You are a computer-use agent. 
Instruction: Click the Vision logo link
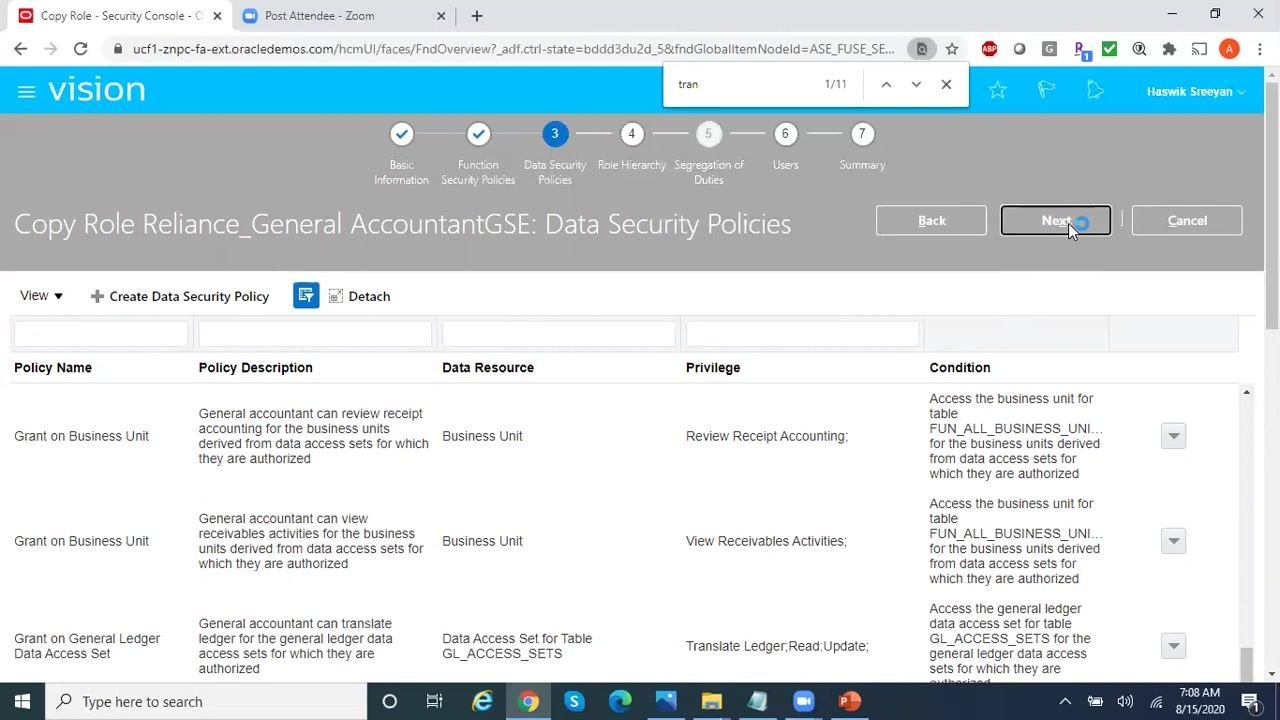coord(96,90)
